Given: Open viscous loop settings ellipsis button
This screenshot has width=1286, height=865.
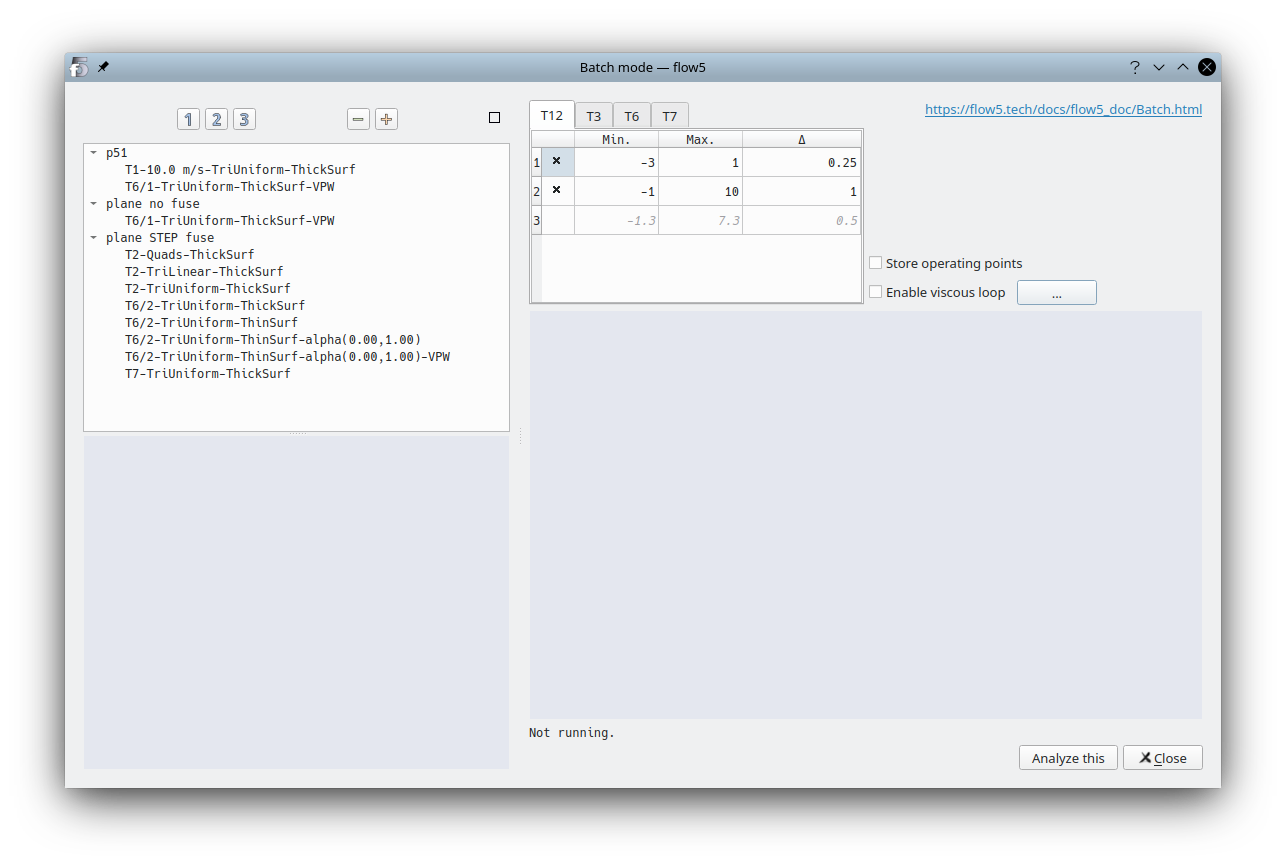Looking at the screenshot, I should (1057, 293).
